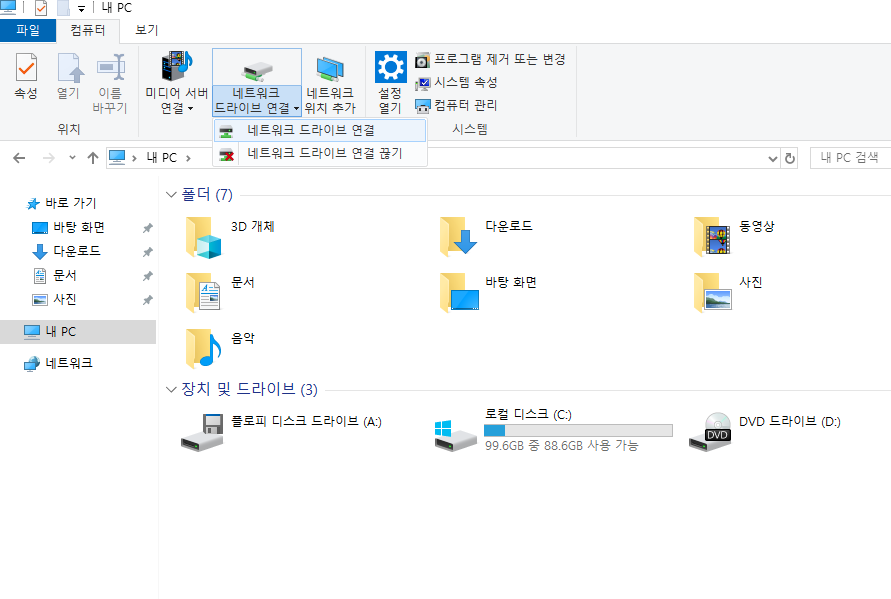Image resolution: width=891 pixels, height=599 pixels.
Task: Select the 3D 개체 folder icon
Action: [x=203, y=238]
